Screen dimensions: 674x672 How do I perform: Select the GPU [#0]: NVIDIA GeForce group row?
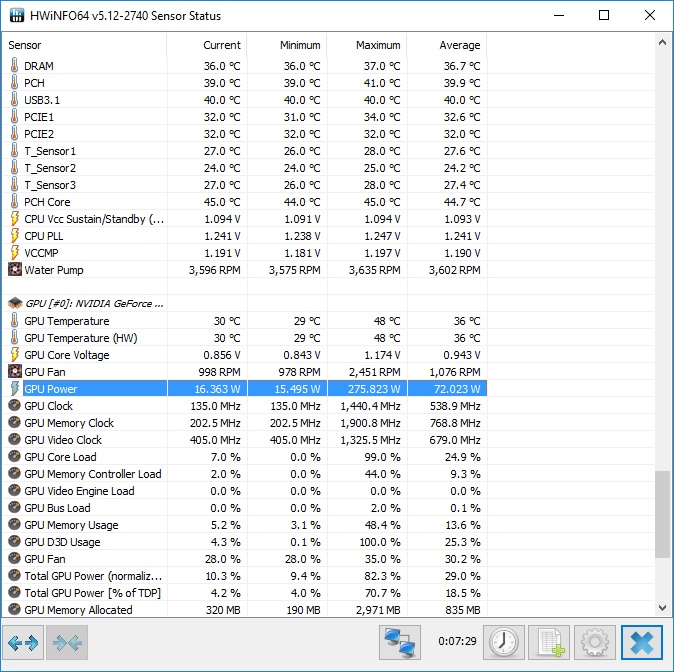(245, 303)
